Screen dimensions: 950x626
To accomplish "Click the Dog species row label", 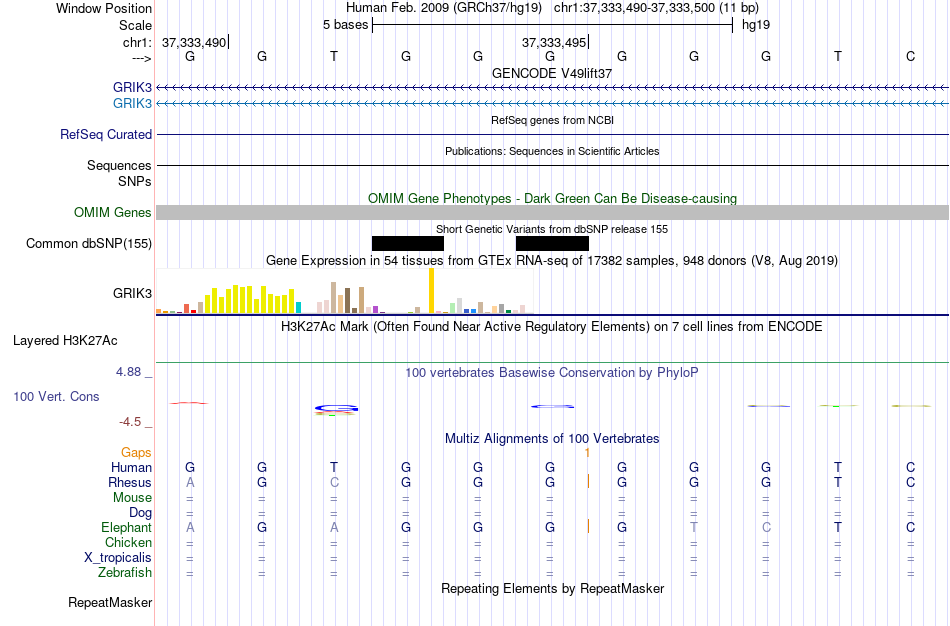I will click(140, 513).
